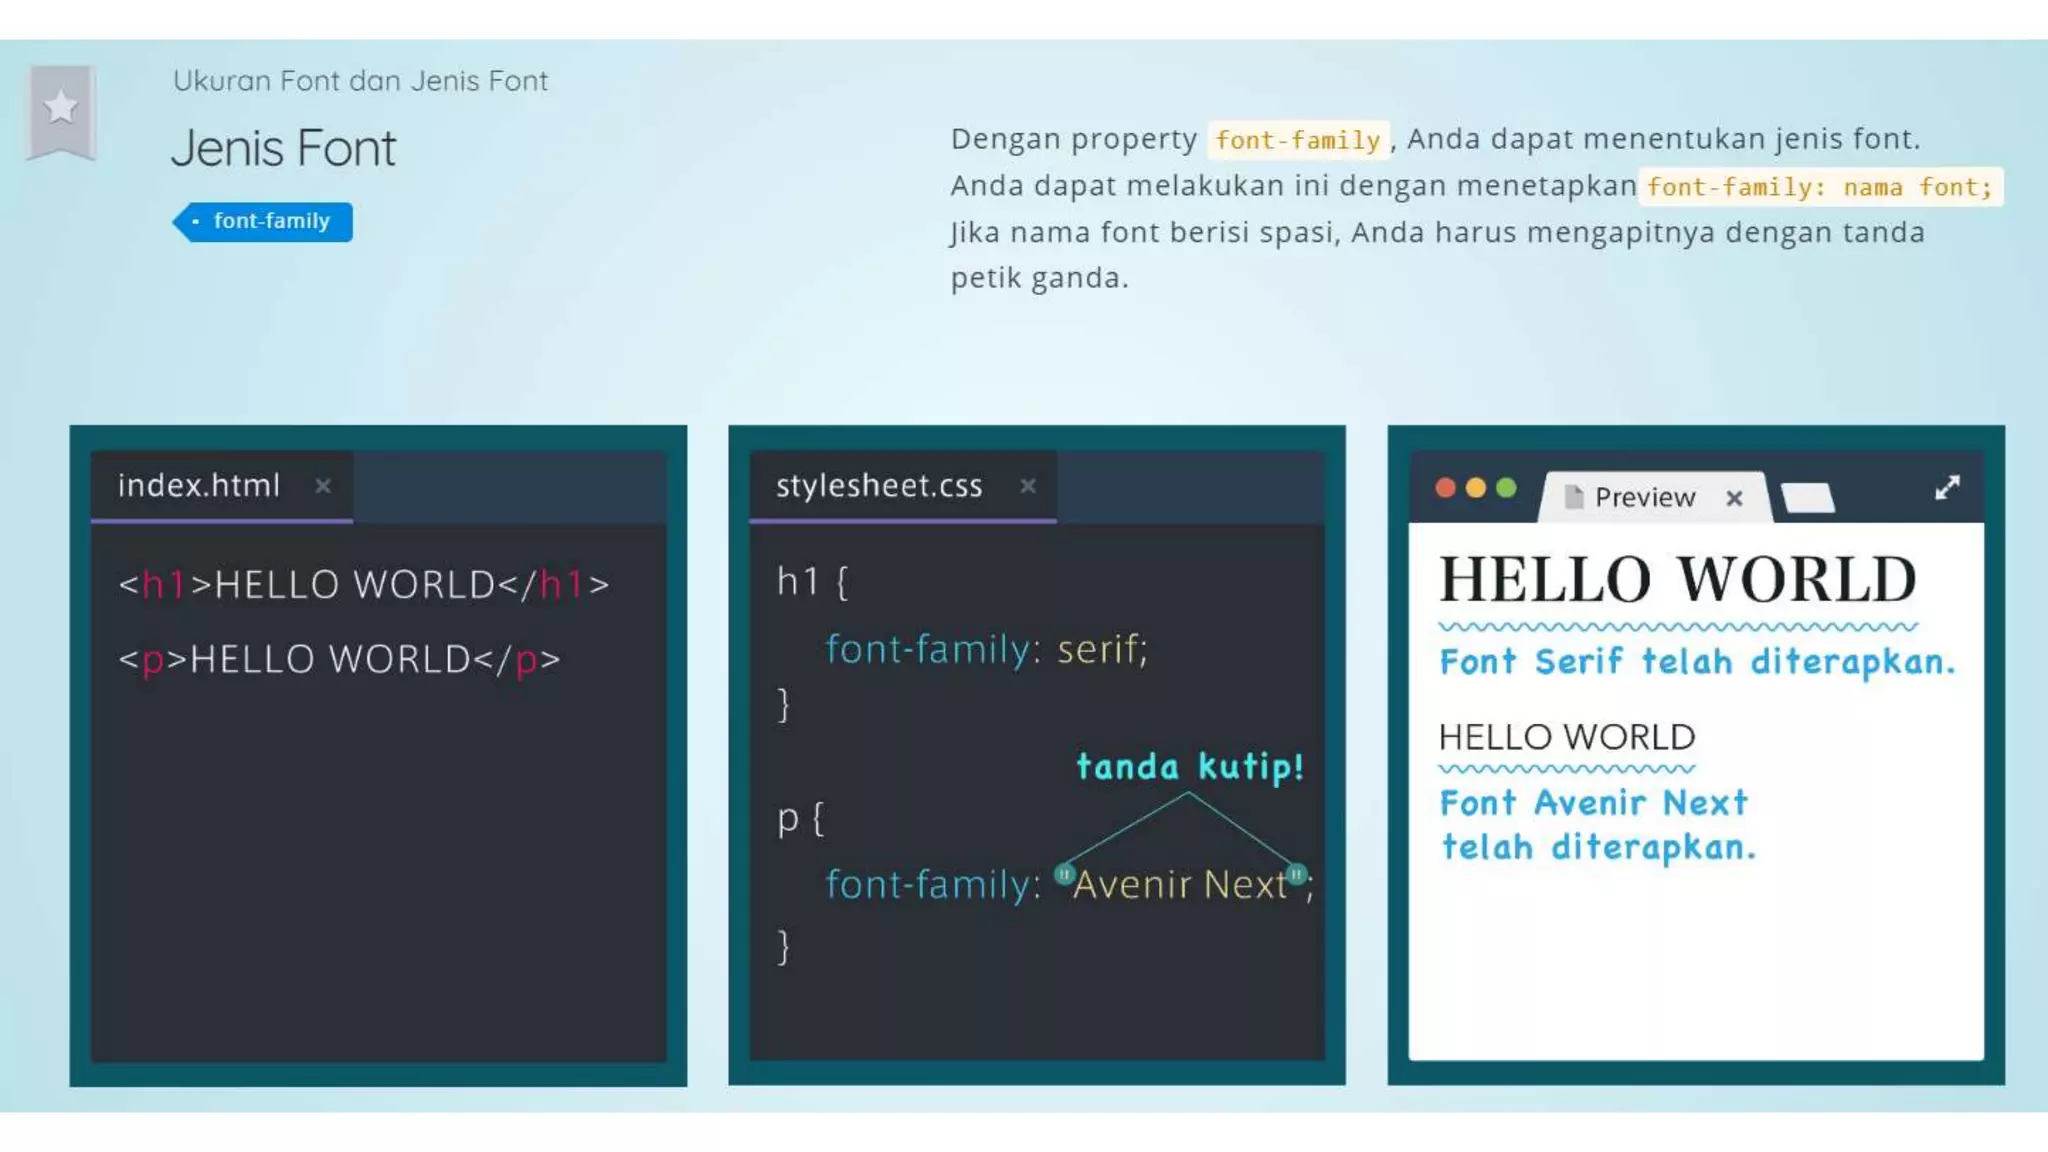Select the index.html tab
Screen dimensions: 2048x1152
tap(199, 486)
